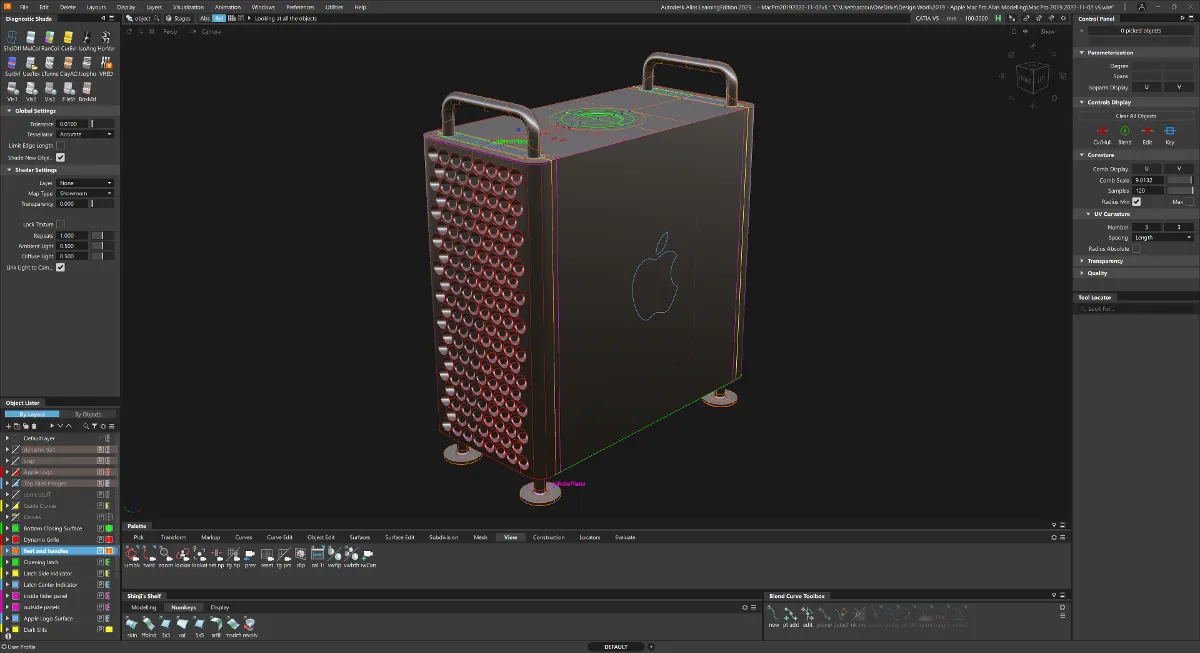Click the skin surface tool on shelf

coord(132,625)
